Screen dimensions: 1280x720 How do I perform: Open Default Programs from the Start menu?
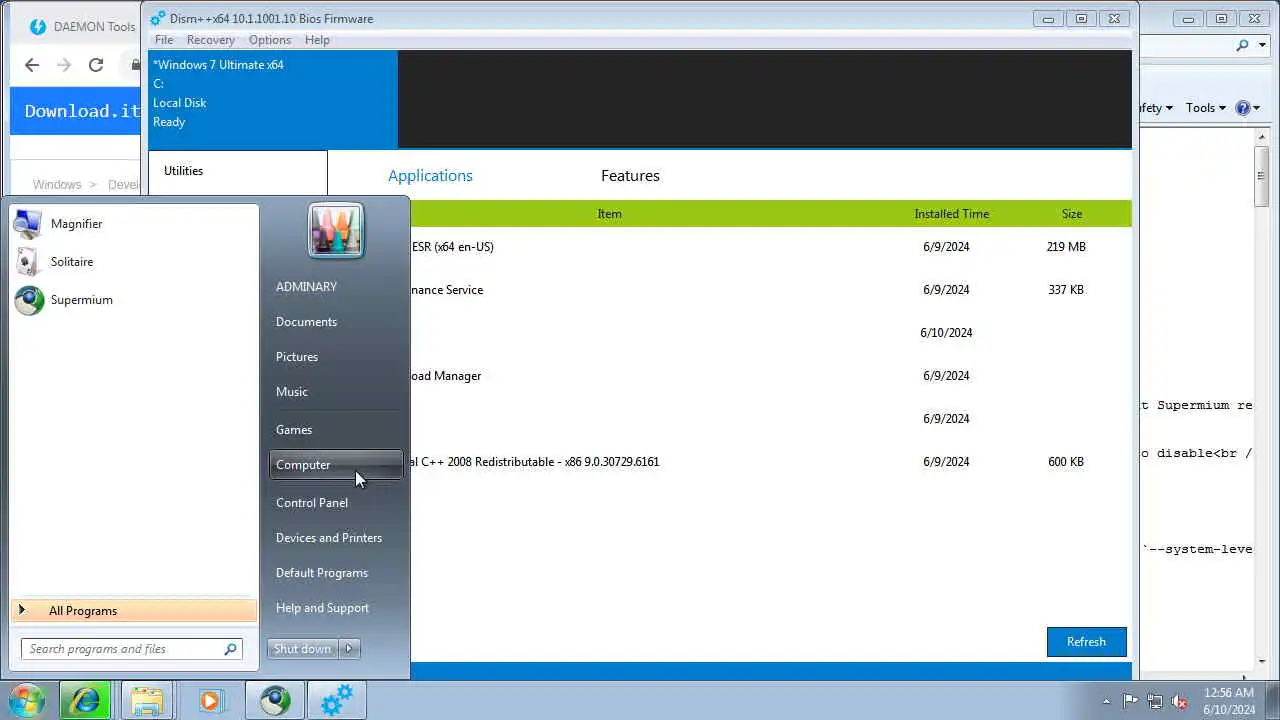pyautogui.click(x=336, y=573)
